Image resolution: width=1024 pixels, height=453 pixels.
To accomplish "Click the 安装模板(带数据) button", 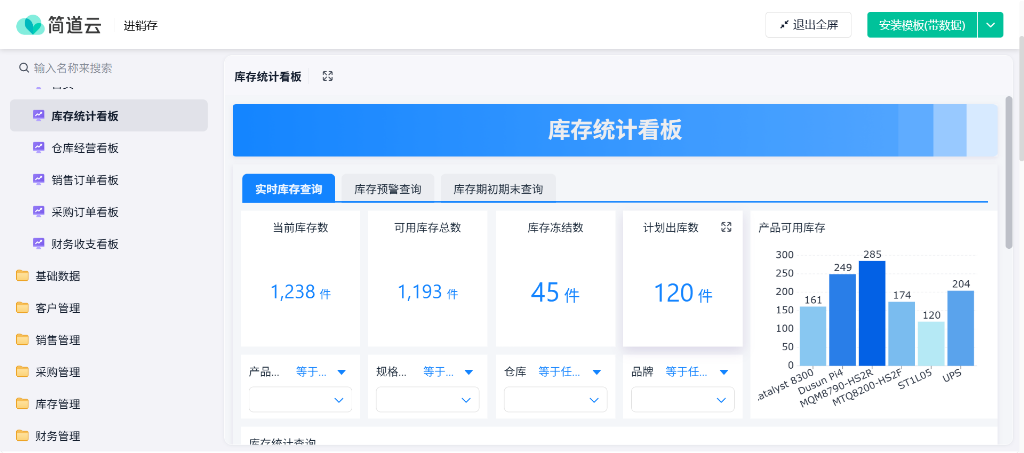I will click(x=922, y=25).
